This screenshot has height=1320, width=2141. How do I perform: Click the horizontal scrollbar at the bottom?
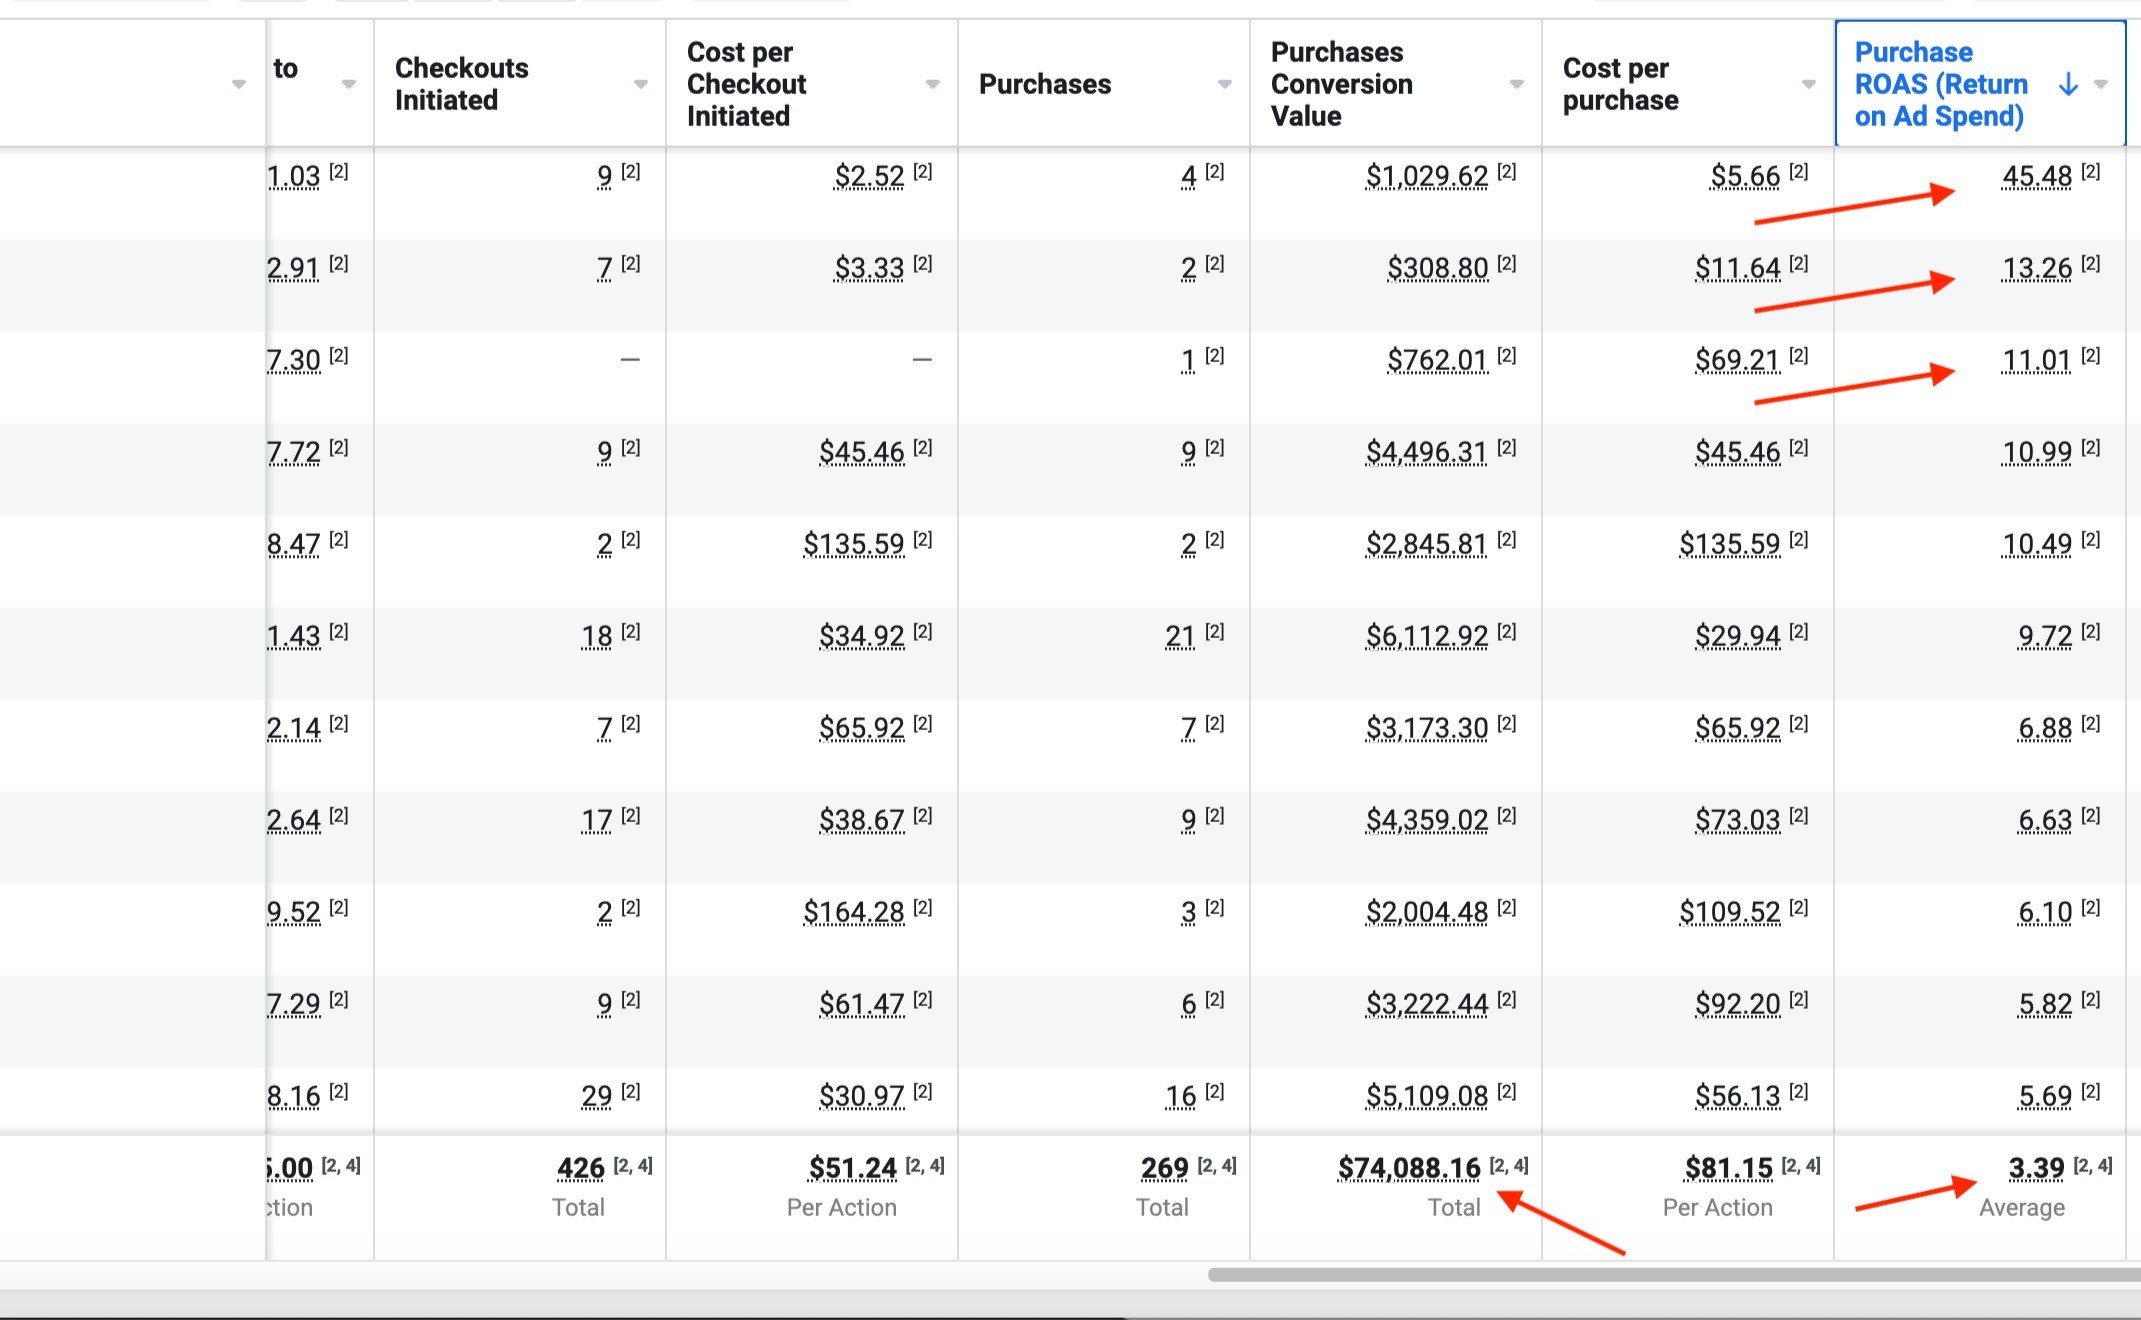1670,1275
